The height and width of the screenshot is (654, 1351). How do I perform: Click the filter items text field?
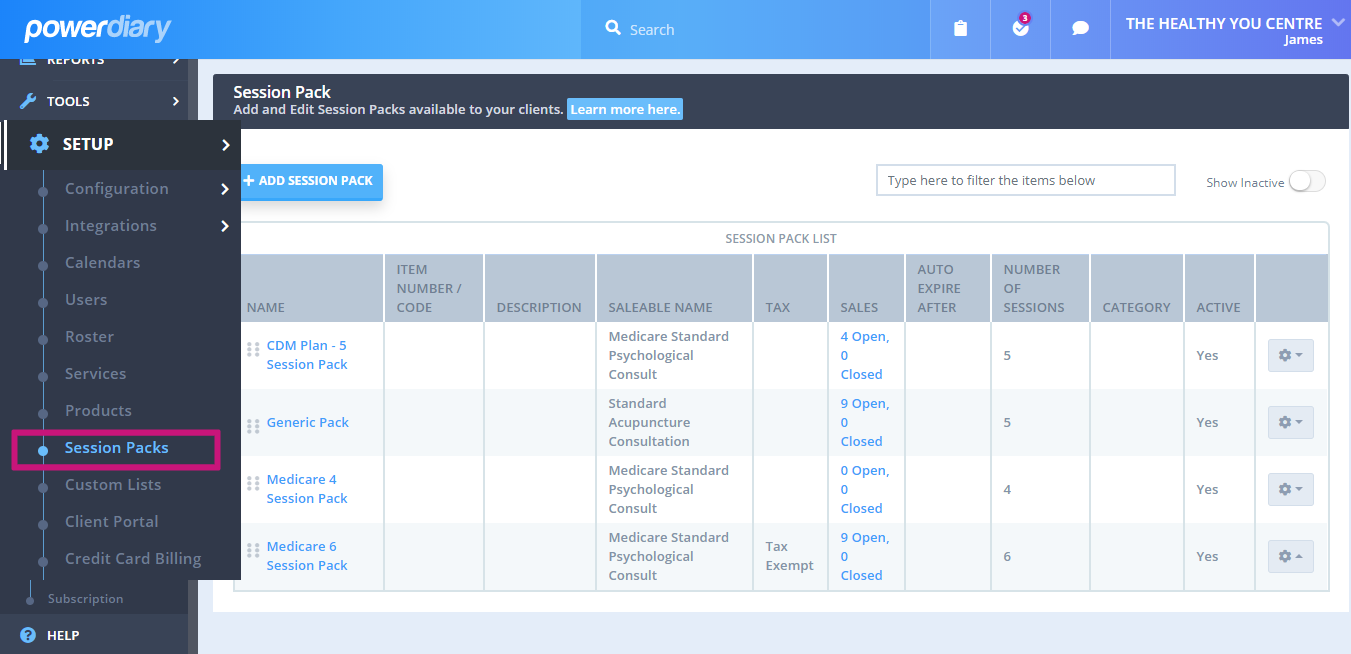coord(1025,180)
